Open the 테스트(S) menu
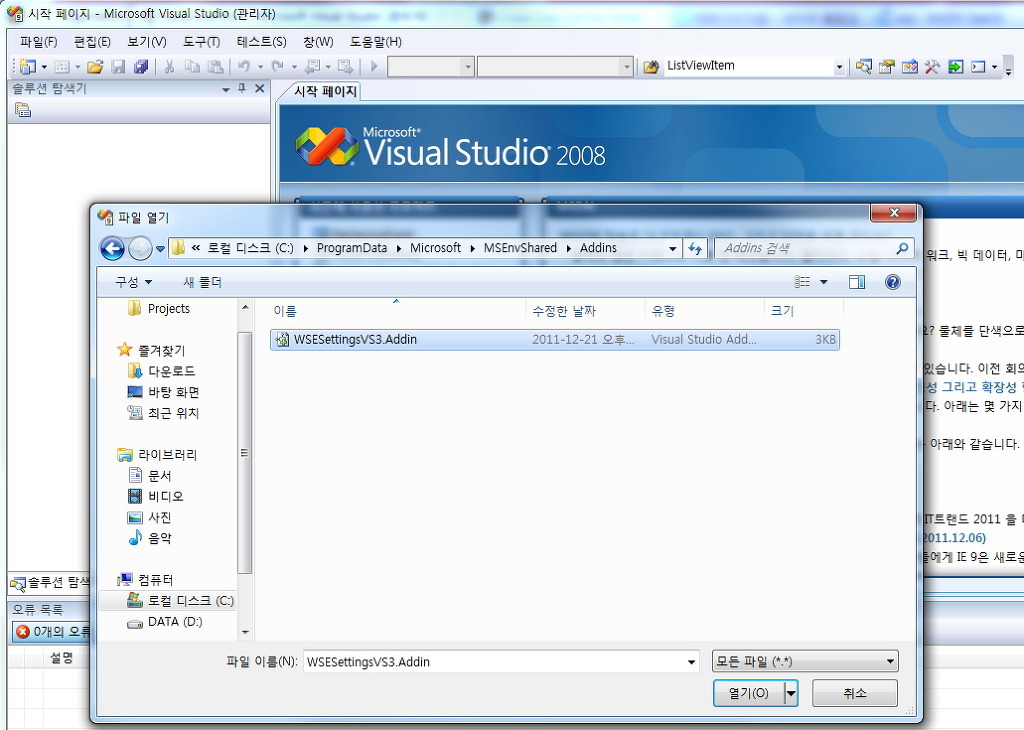 point(261,42)
